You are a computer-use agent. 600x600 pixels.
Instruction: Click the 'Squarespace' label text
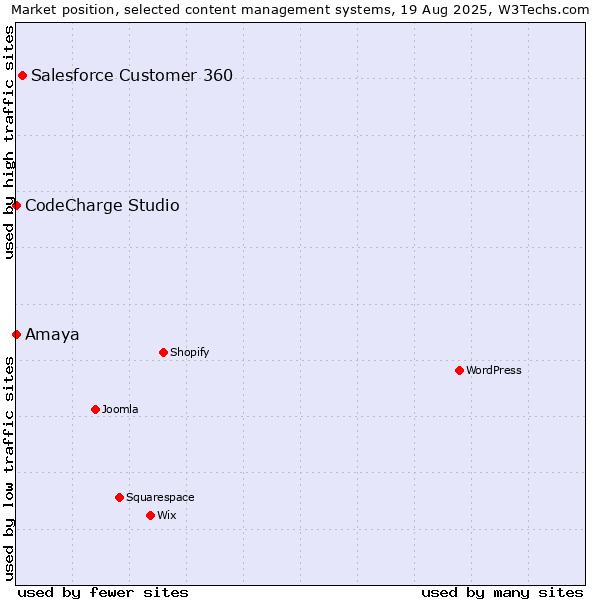pos(160,497)
